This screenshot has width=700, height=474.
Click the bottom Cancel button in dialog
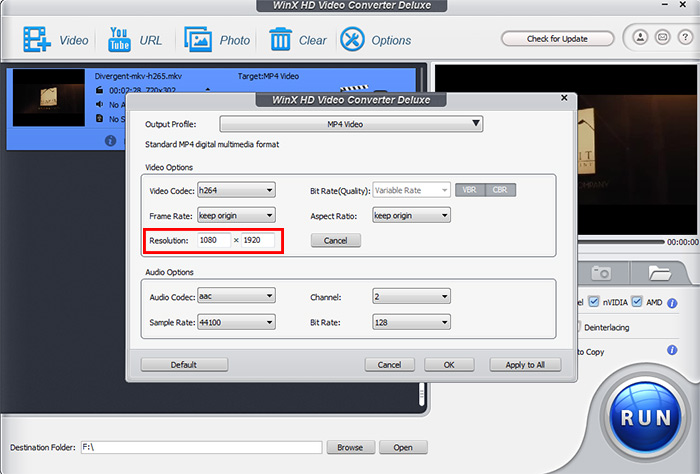point(389,365)
